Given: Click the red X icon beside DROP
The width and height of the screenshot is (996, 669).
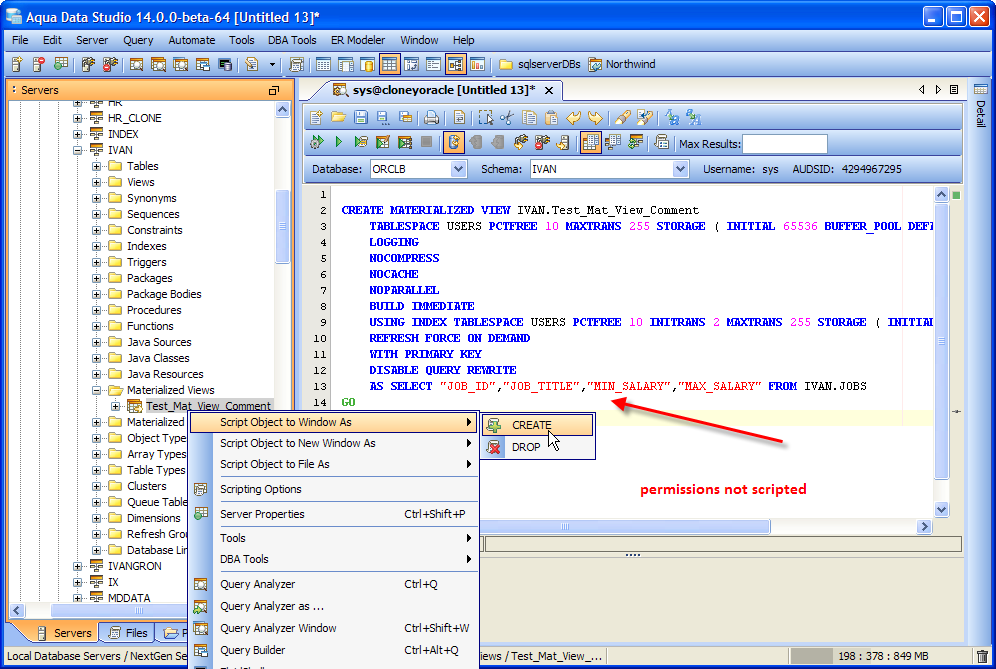Looking at the screenshot, I should click(x=494, y=447).
